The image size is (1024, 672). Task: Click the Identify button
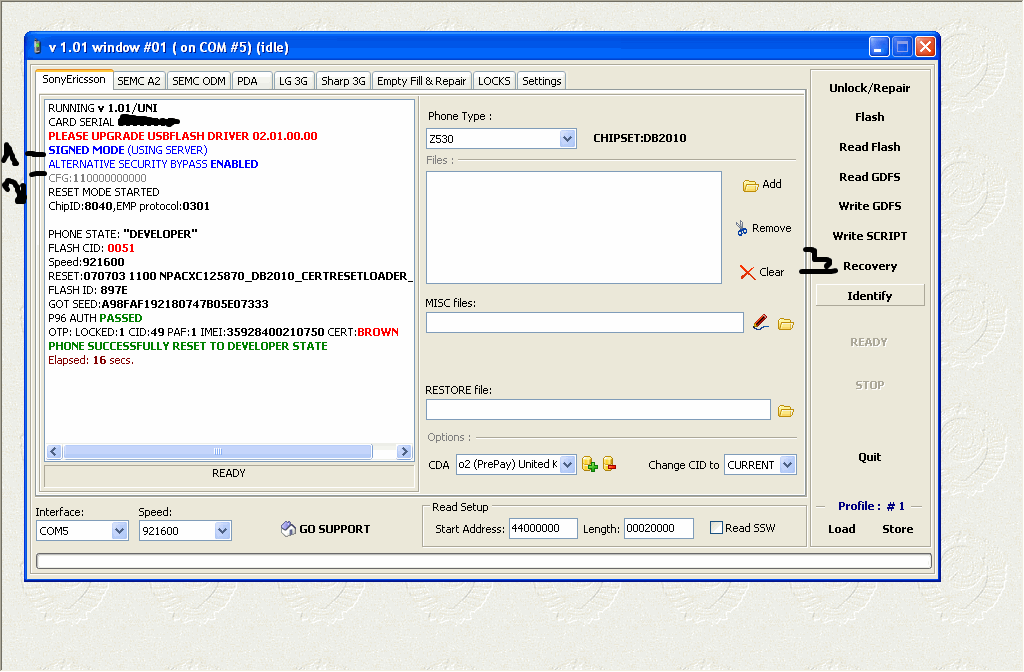(x=869, y=296)
